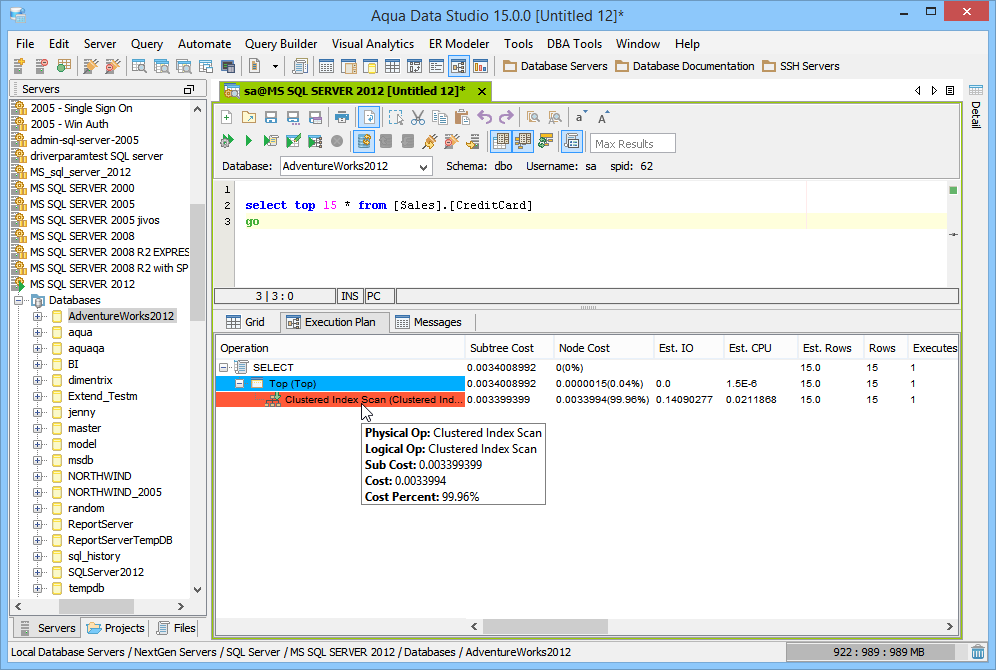The image size is (996, 670).
Task: Open the Database Documentation folder button
Action: point(685,66)
